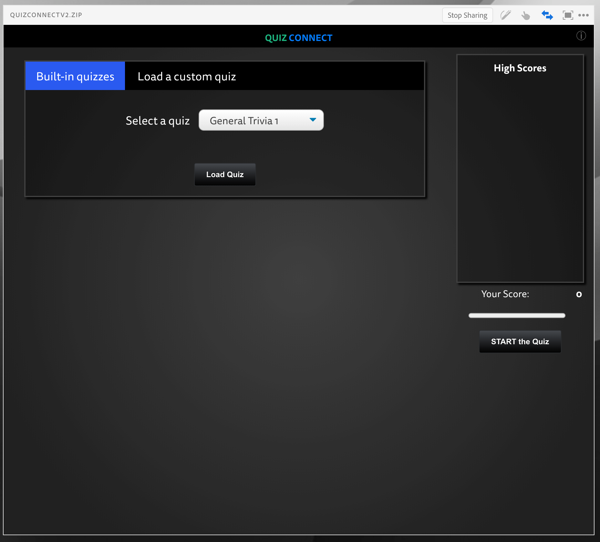Click the QUIZCONNECTV2.ZIP pod title

point(46,15)
